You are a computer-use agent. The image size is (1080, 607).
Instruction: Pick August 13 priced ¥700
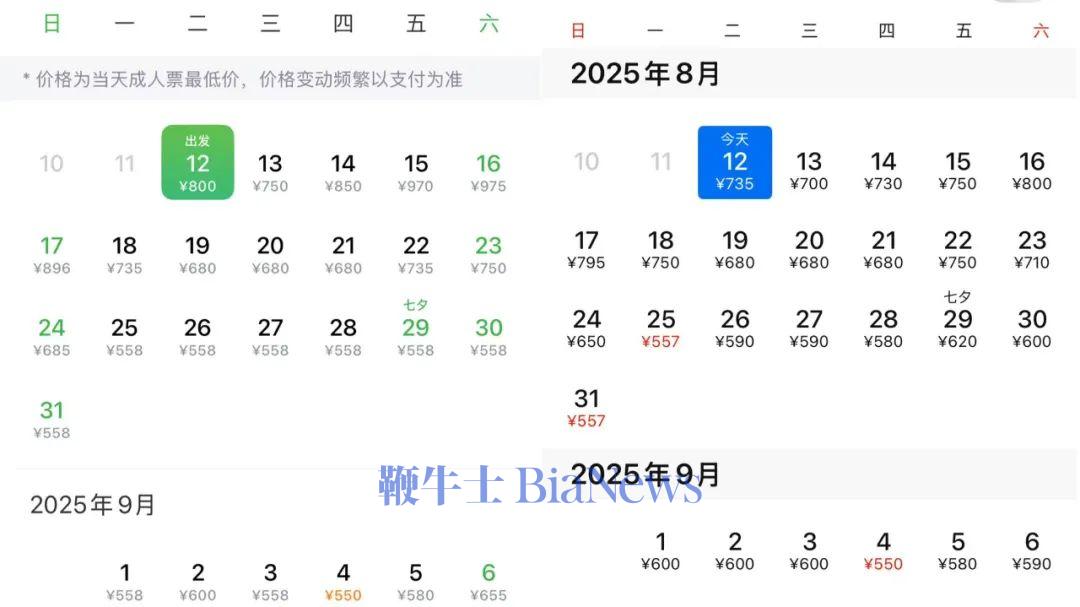[809, 170]
